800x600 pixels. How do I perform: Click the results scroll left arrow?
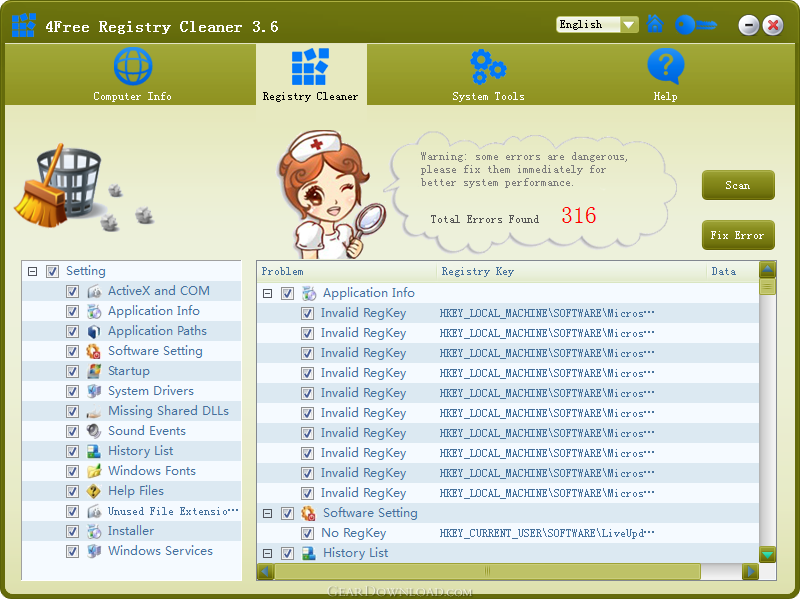pyautogui.click(x=265, y=571)
